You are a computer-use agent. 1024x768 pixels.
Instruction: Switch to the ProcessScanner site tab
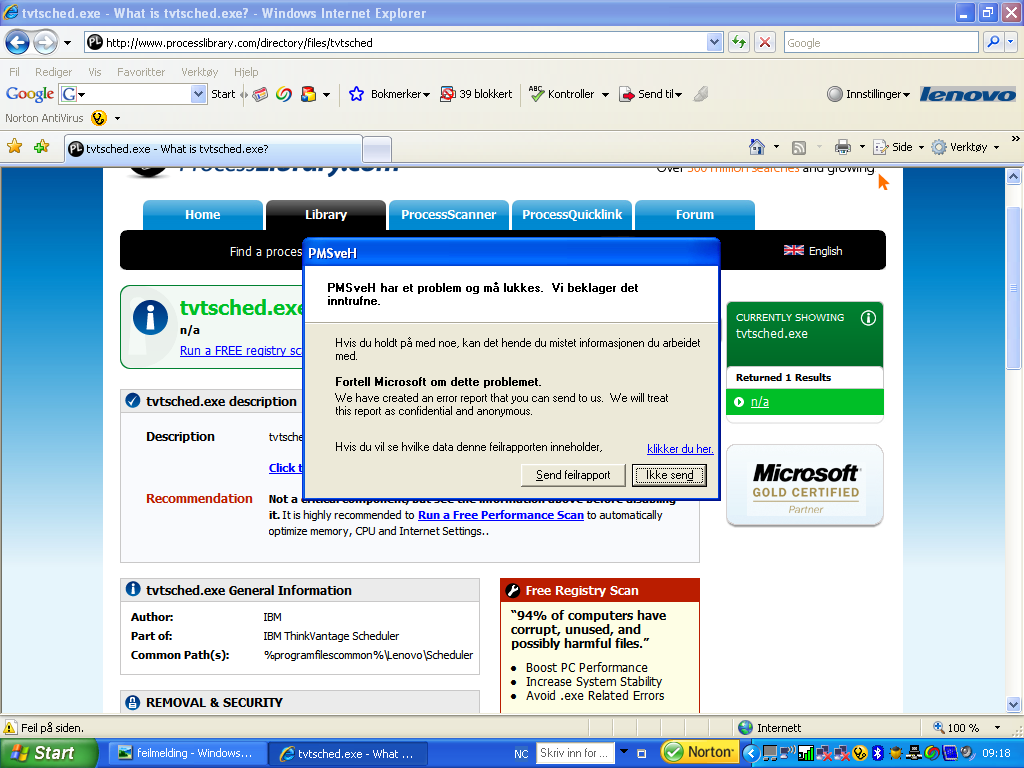pos(449,215)
